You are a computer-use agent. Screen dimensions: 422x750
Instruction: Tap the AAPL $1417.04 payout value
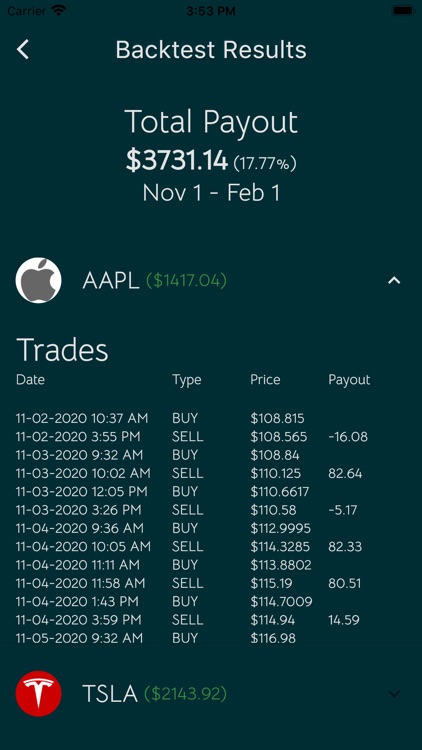(x=186, y=281)
